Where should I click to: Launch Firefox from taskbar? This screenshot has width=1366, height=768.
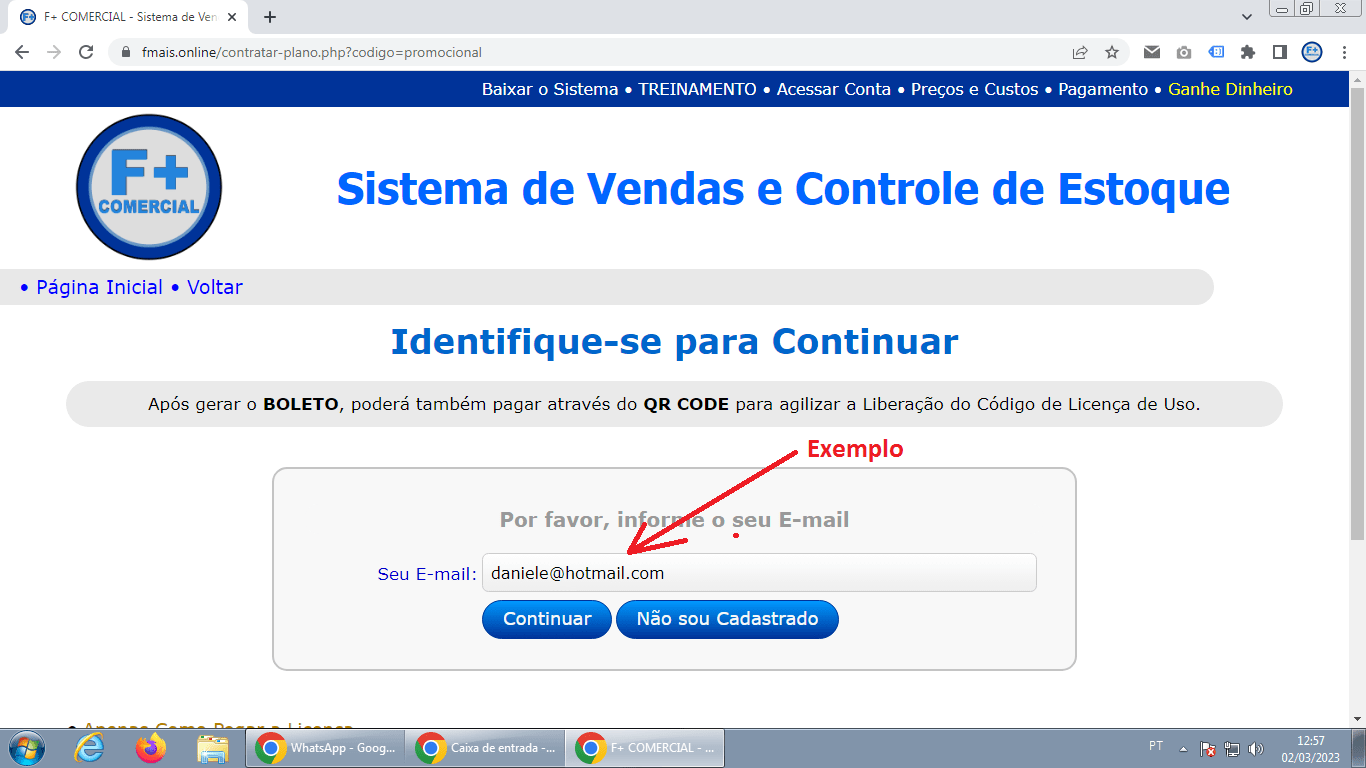point(151,748)
